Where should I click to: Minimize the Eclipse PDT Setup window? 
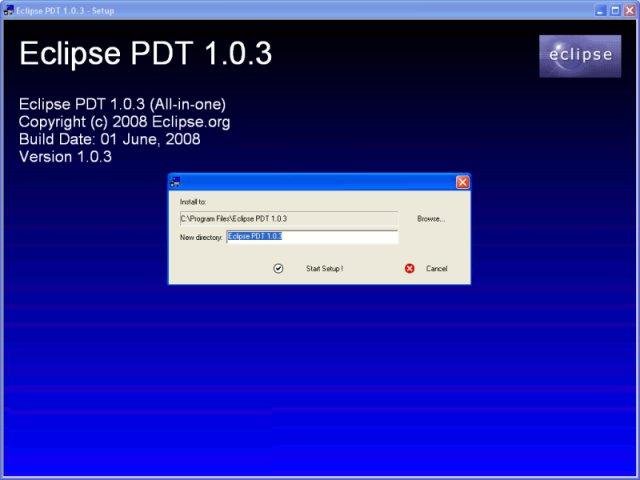[600, 10]
